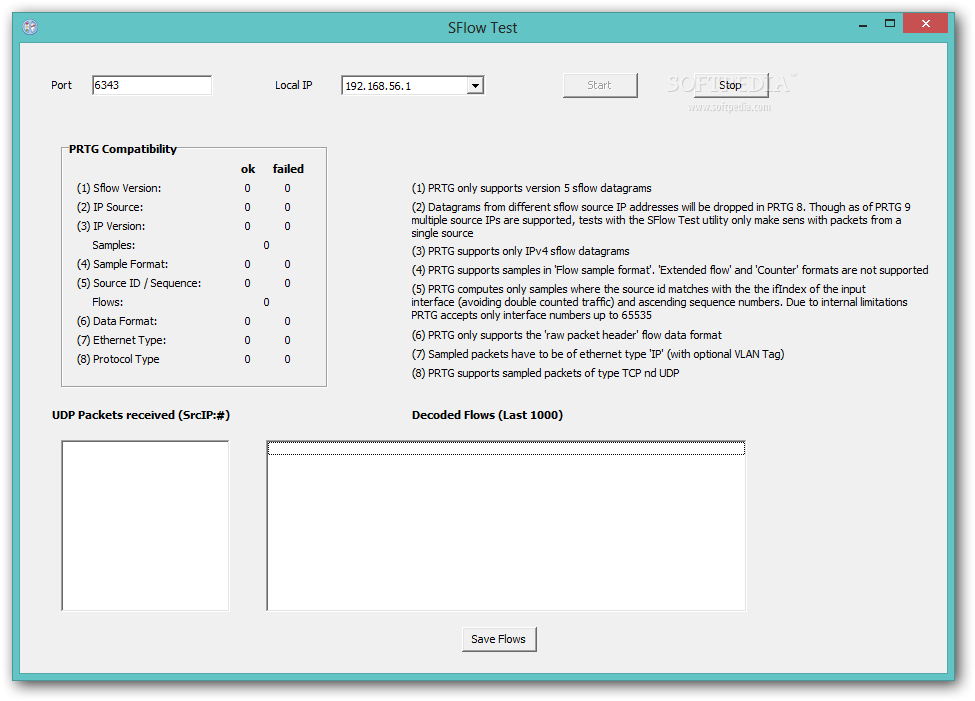975x701 pixels.
Task: Click the '(3) IP Version:' label
Action: click(x=111, y=226)
